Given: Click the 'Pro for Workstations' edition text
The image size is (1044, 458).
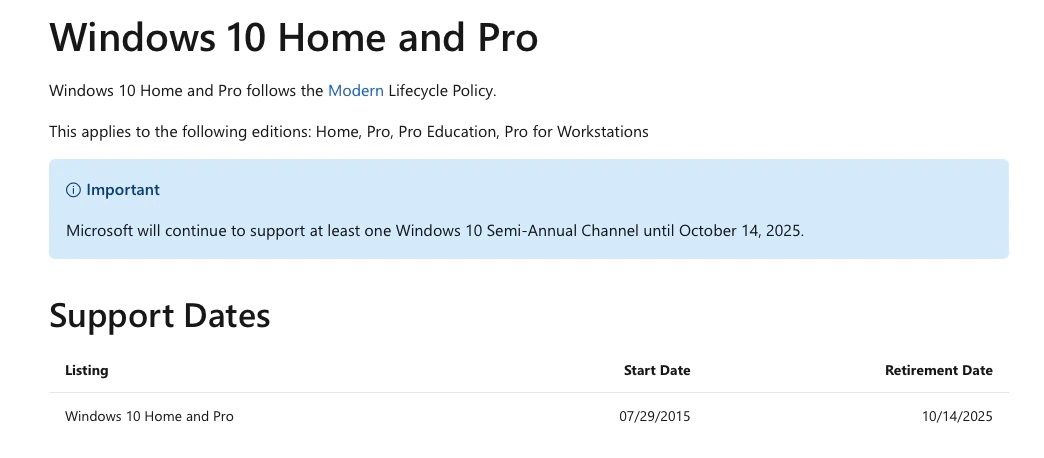Looking at the screenshot, I should pos(577,132).
